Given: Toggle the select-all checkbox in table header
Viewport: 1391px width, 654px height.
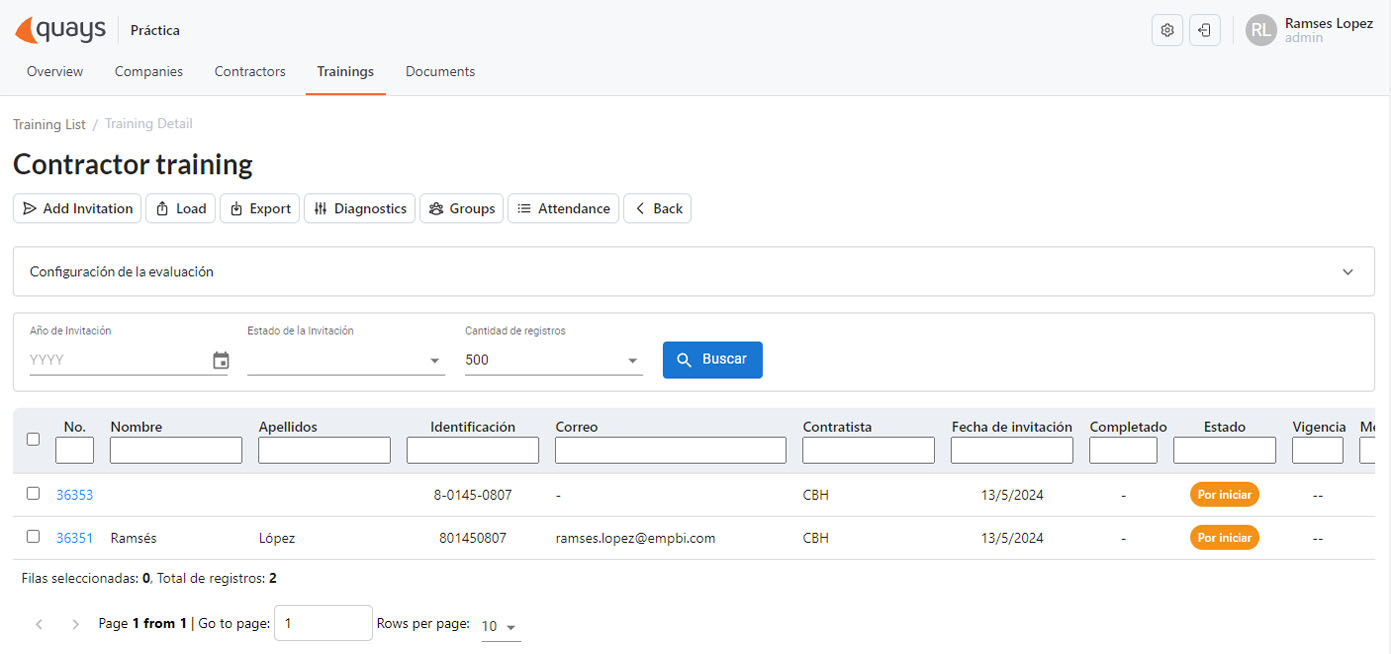Looking at the screenshot, I should point(33,438).
